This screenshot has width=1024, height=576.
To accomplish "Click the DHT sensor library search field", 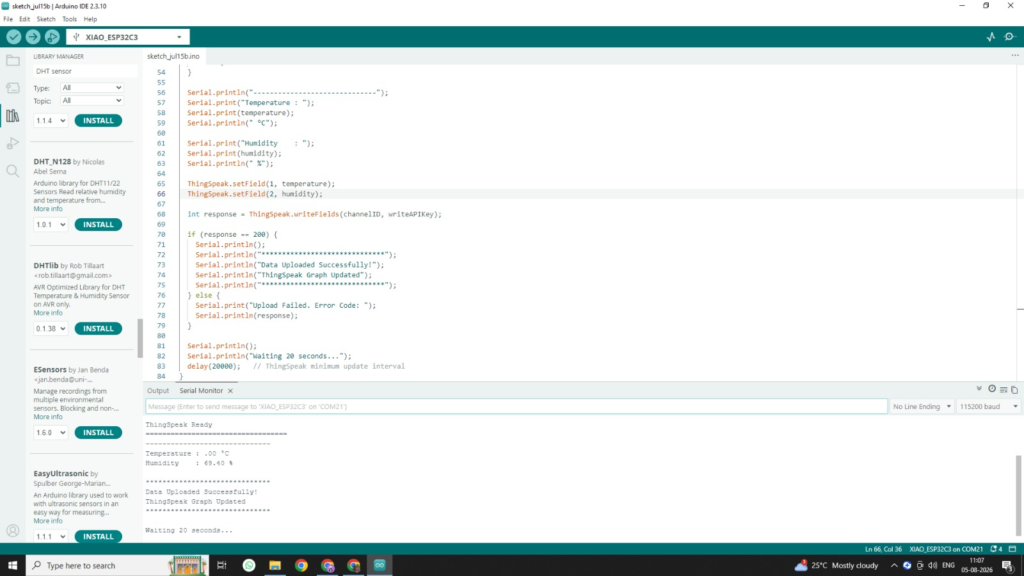I will 85,71.
